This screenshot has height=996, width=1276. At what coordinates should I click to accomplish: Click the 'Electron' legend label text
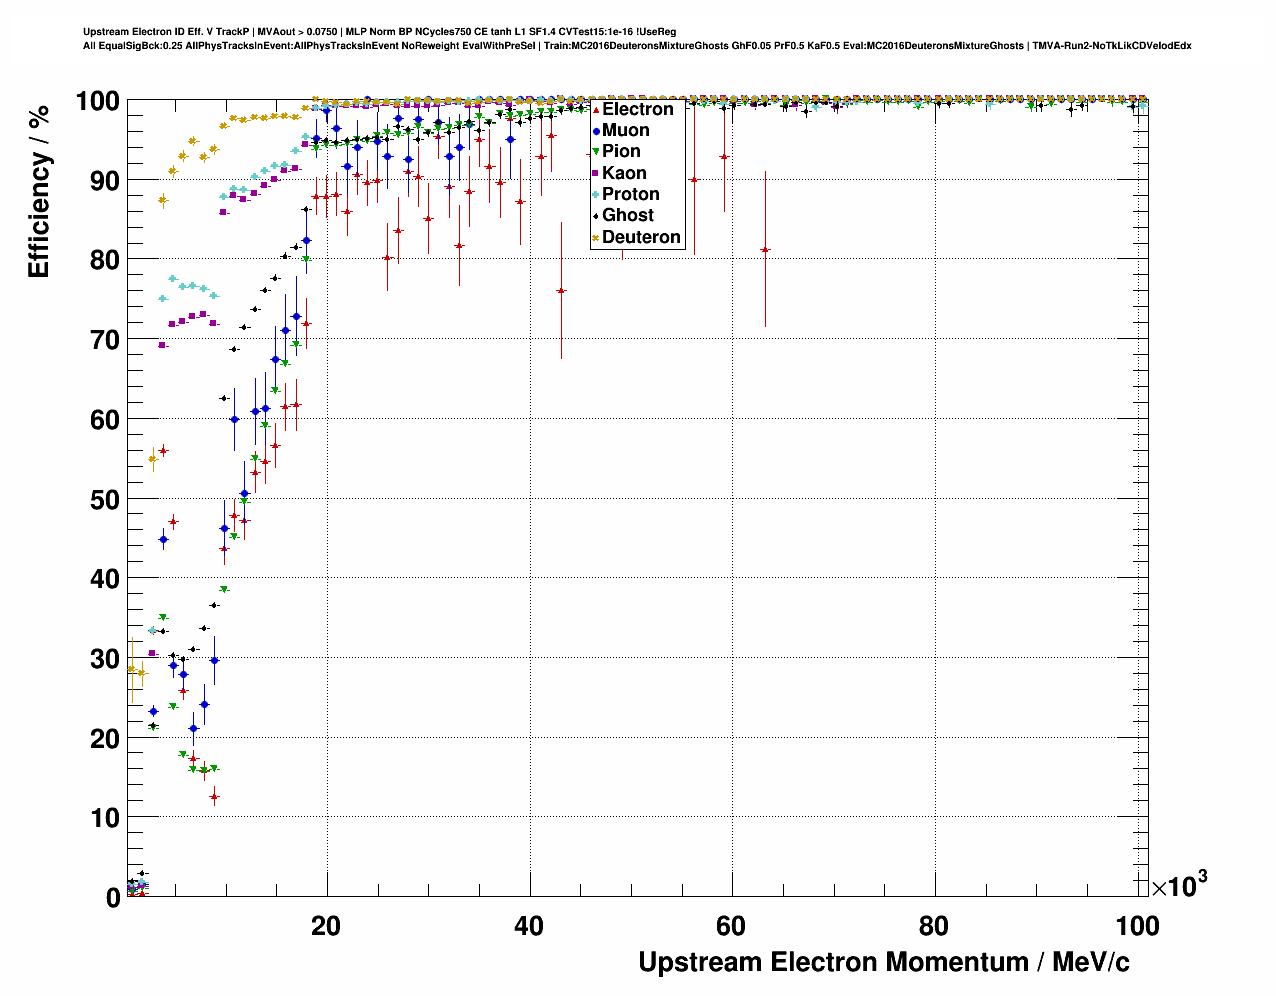tap(637, 109)
